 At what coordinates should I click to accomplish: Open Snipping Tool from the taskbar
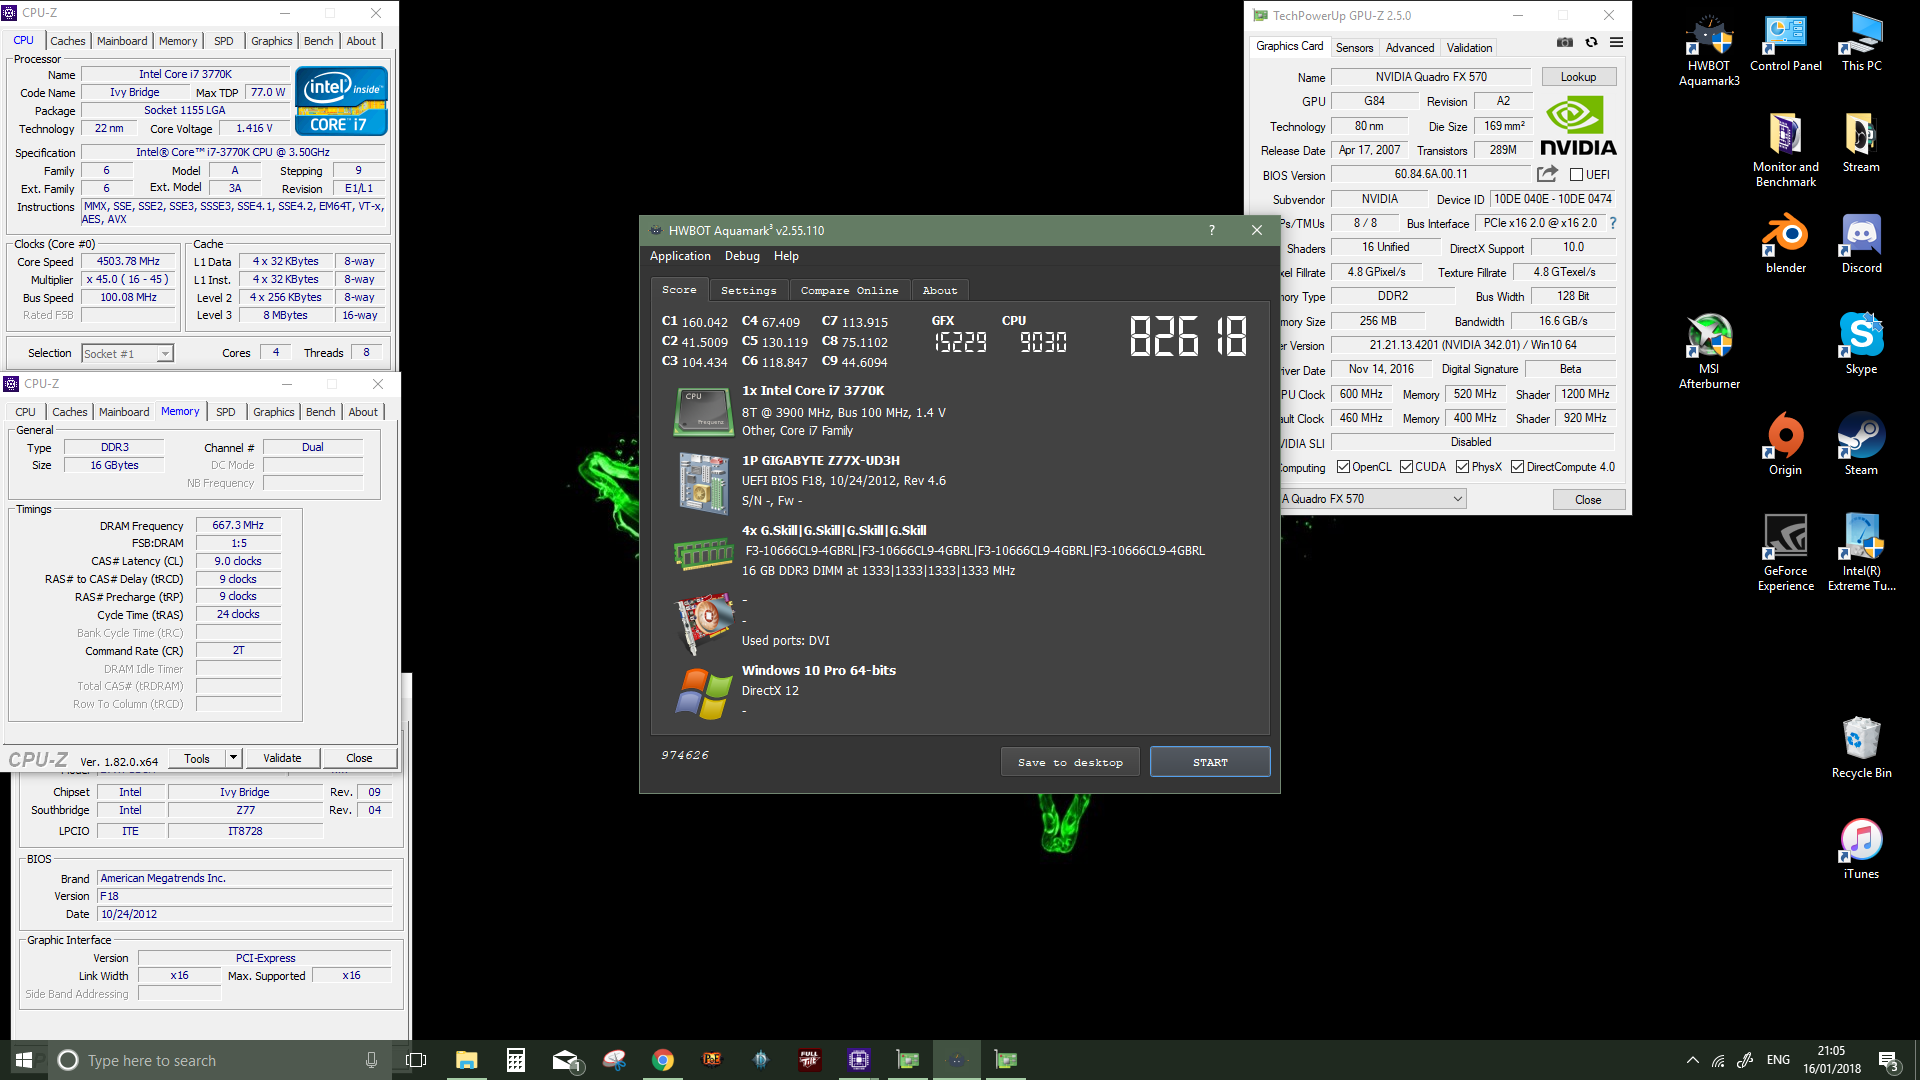pos(614,1060)
